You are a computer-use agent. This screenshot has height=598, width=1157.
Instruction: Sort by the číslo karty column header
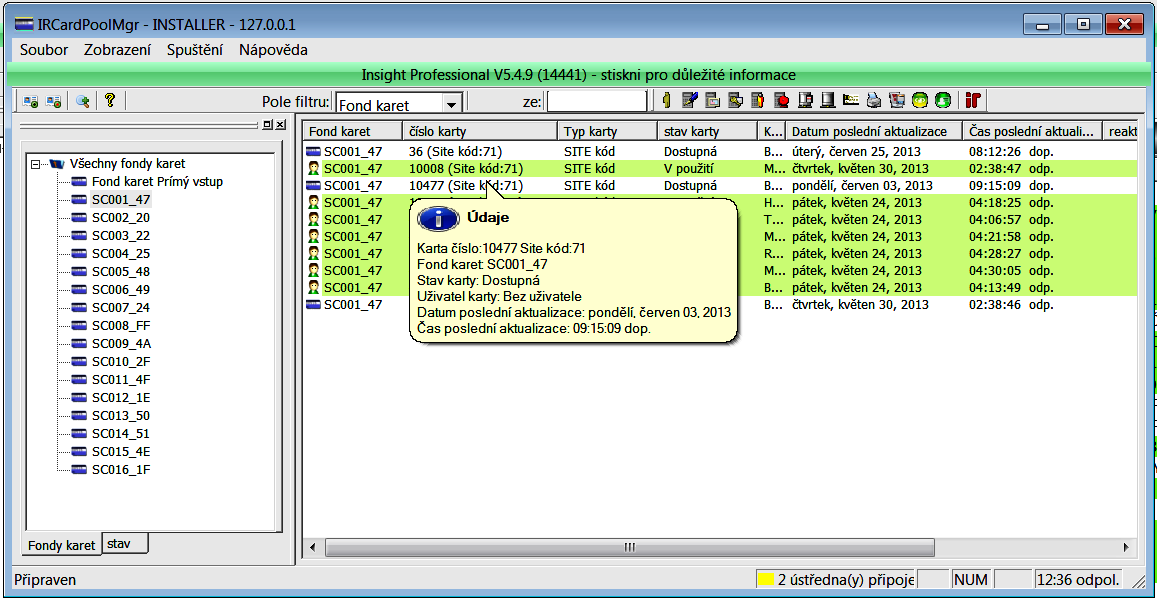coord(478,131)
